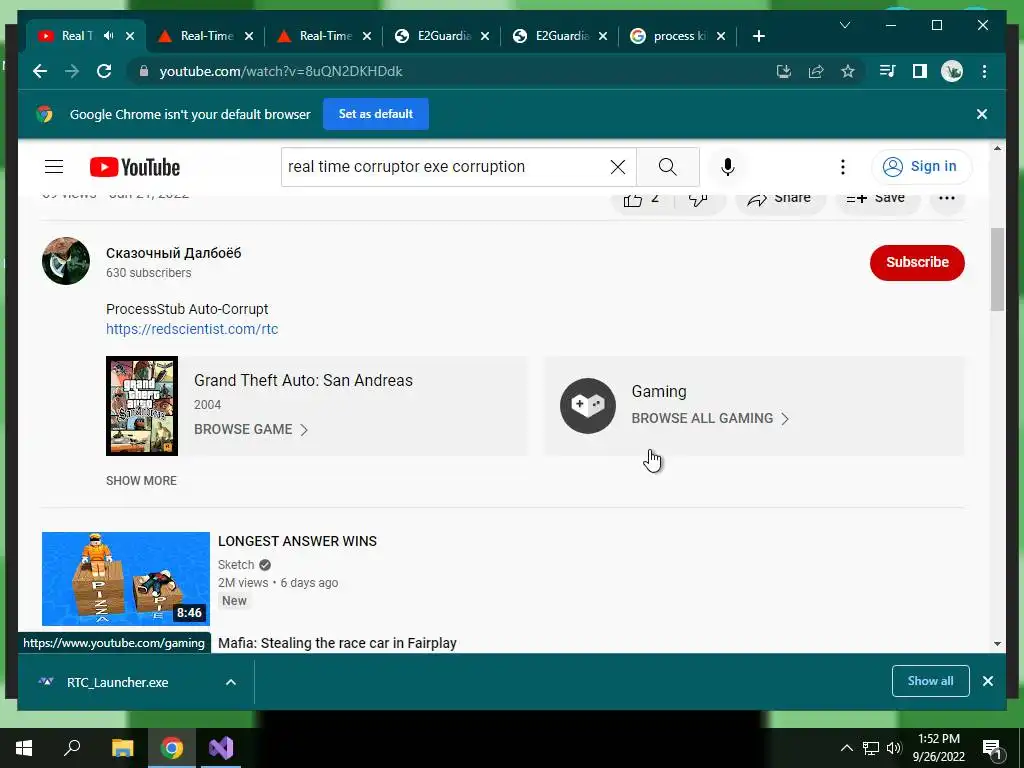The height and width of the screenshot is (768, 1024).
Task: Click the share page icon in address bar
Action: click(816, 71)
